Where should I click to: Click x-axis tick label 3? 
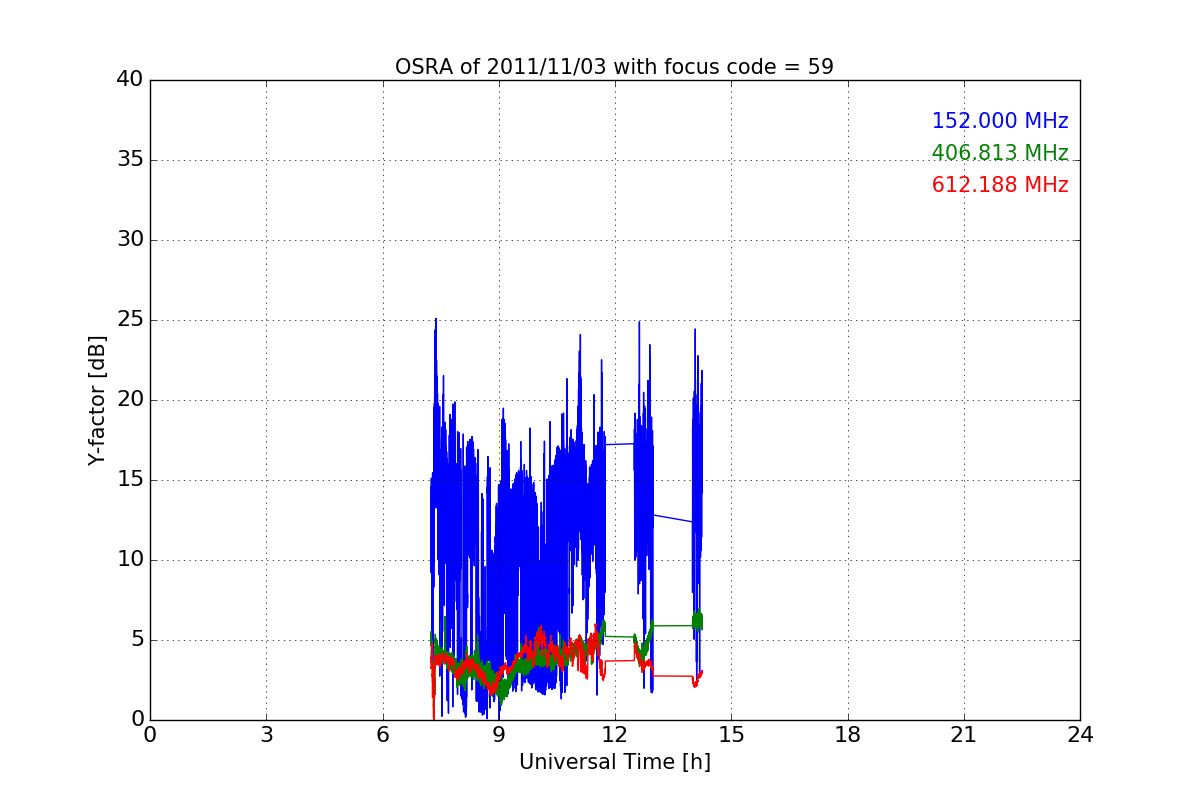pyautogui.click(x=266, y=735)
